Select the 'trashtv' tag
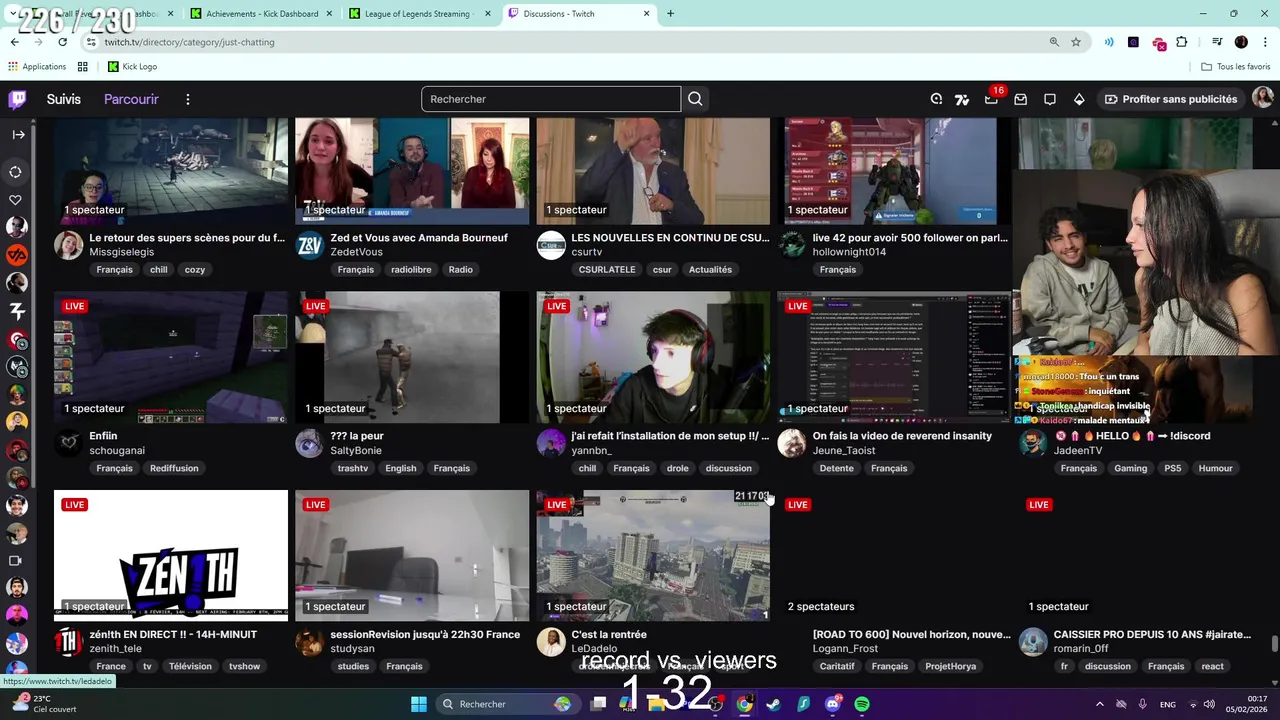Screen dimensions: 1280x720 click(x=353, y=468)
